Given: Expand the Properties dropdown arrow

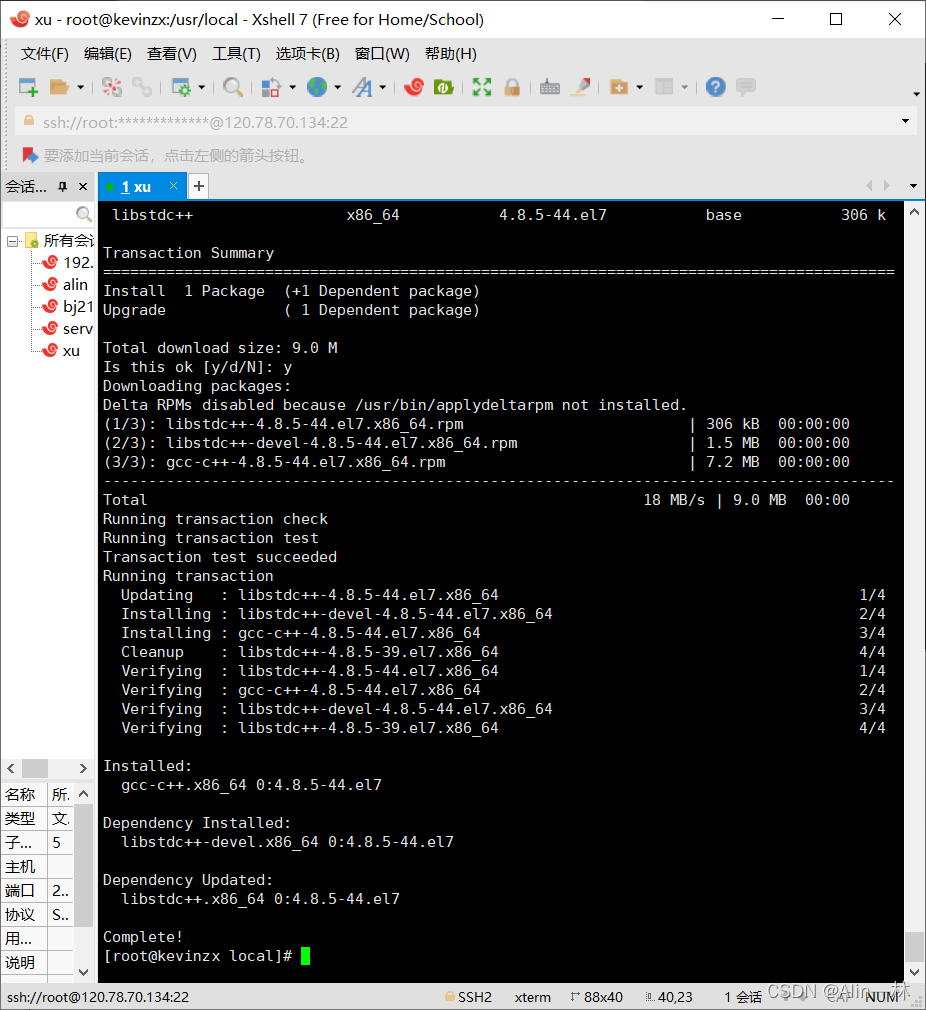Looking at the screenshot, I should pyautogui.click(x=202, y=87).
